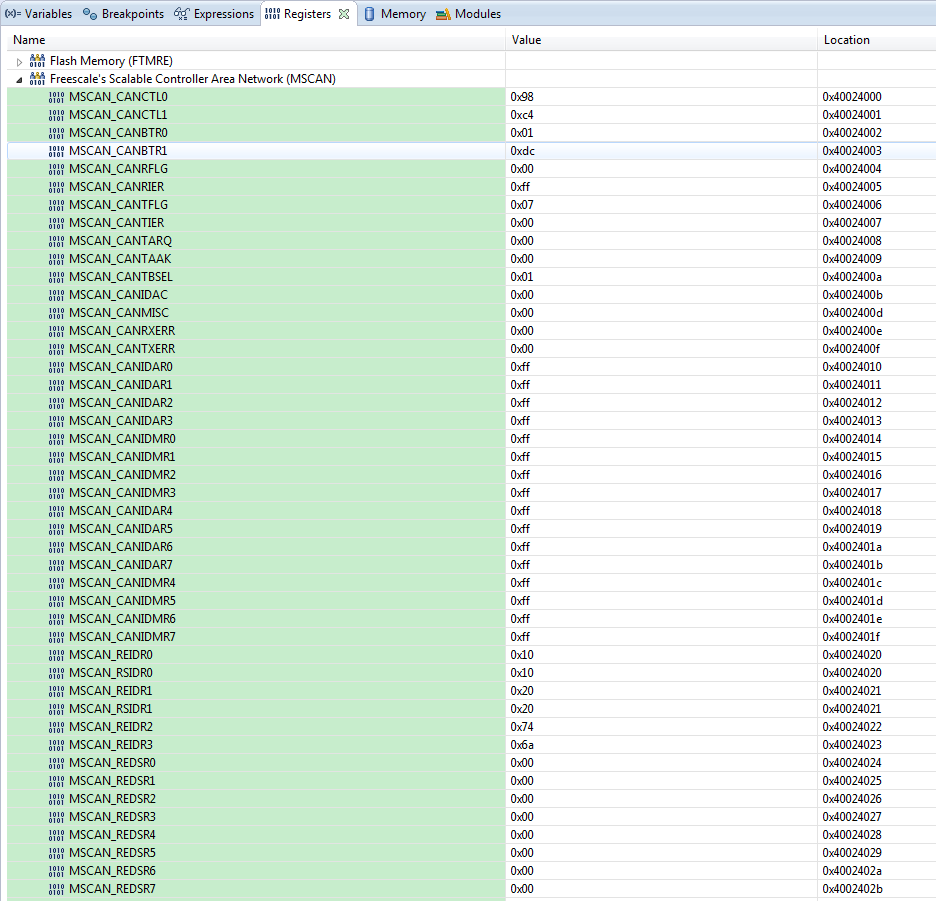The width and height of the screenshot is (936, 901).
Task: Select the MSCAN_CANIDMR2 register row
Action: click(x=472, y=475)
